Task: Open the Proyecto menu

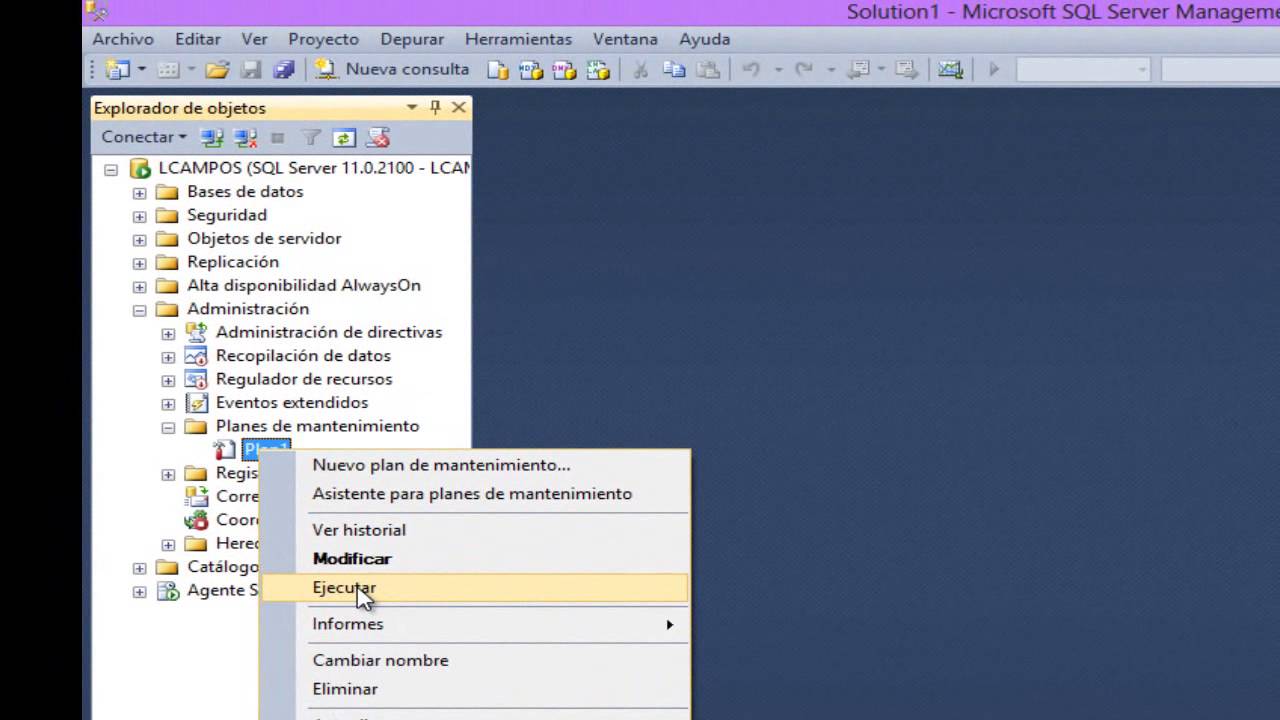Action: [x=323, y=39]
